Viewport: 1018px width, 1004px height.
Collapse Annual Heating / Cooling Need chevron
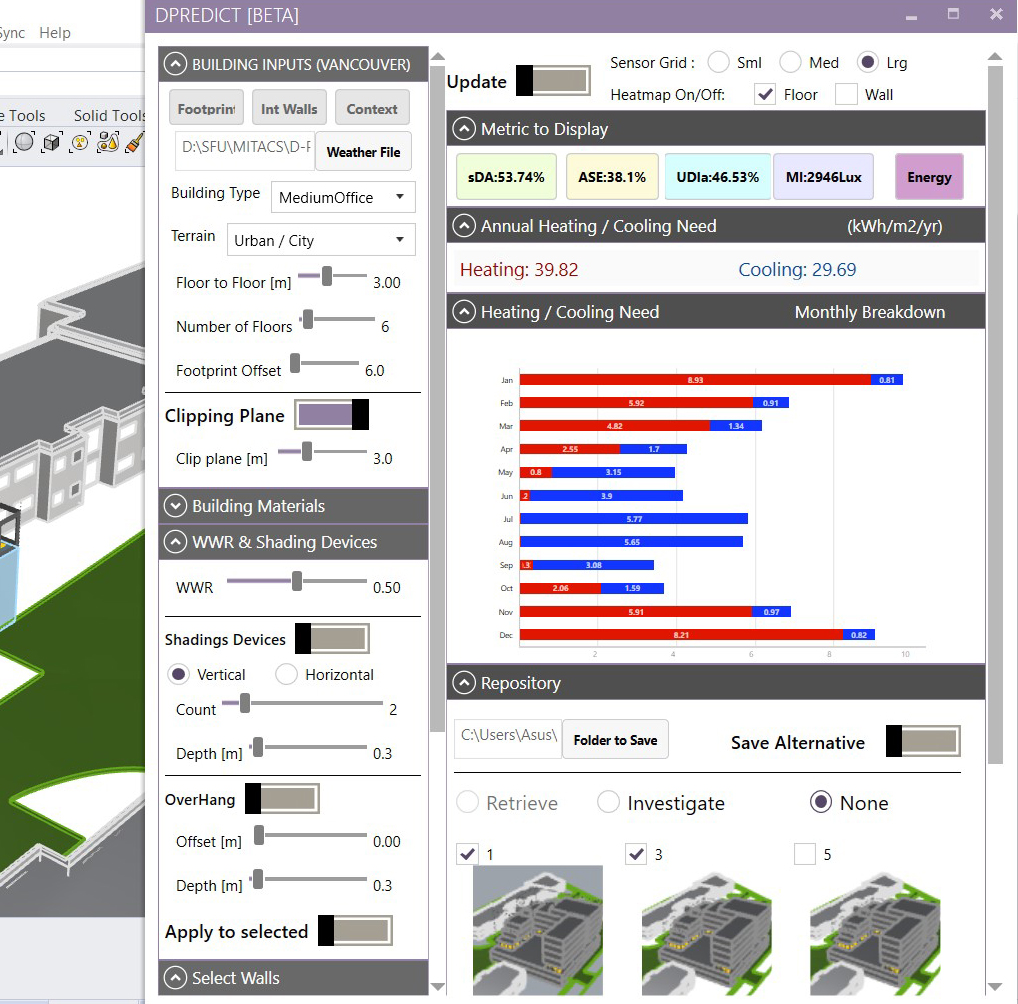coord(464,226)
